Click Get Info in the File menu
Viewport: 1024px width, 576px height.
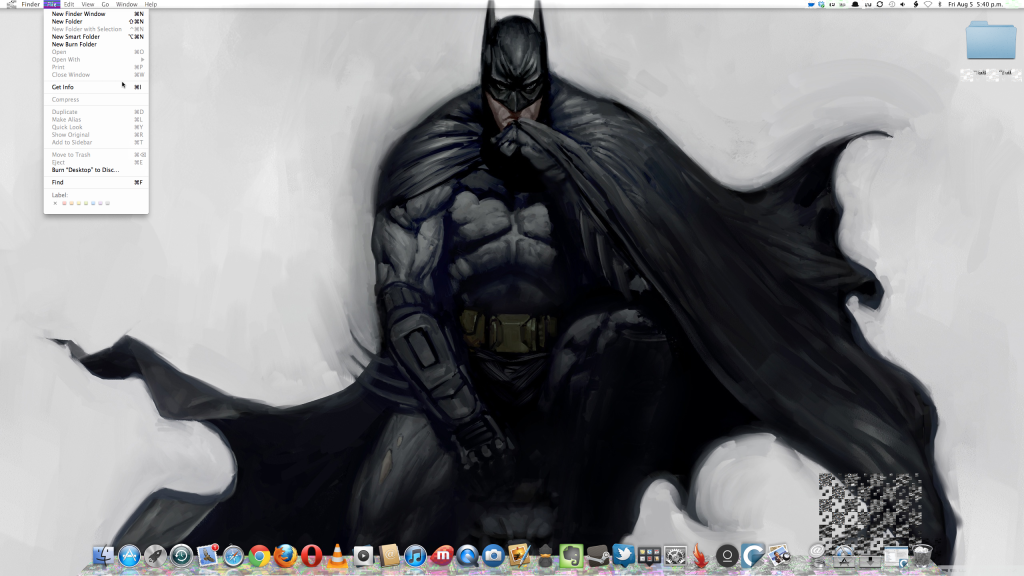pos(63,87)
